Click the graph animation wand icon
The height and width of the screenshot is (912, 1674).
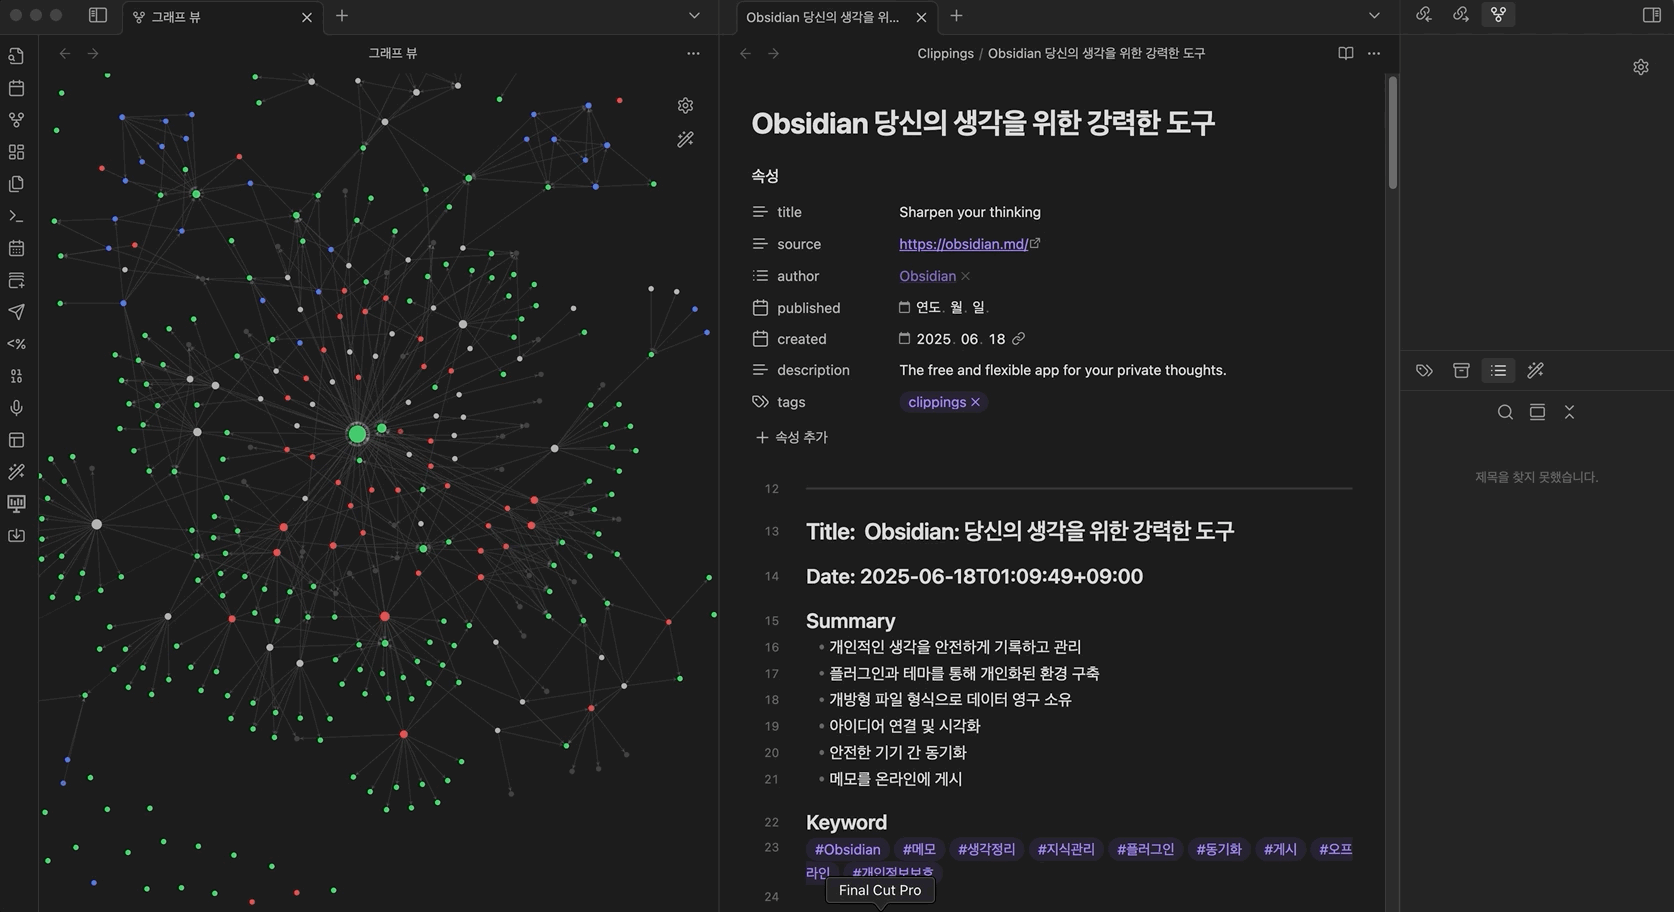685,140
